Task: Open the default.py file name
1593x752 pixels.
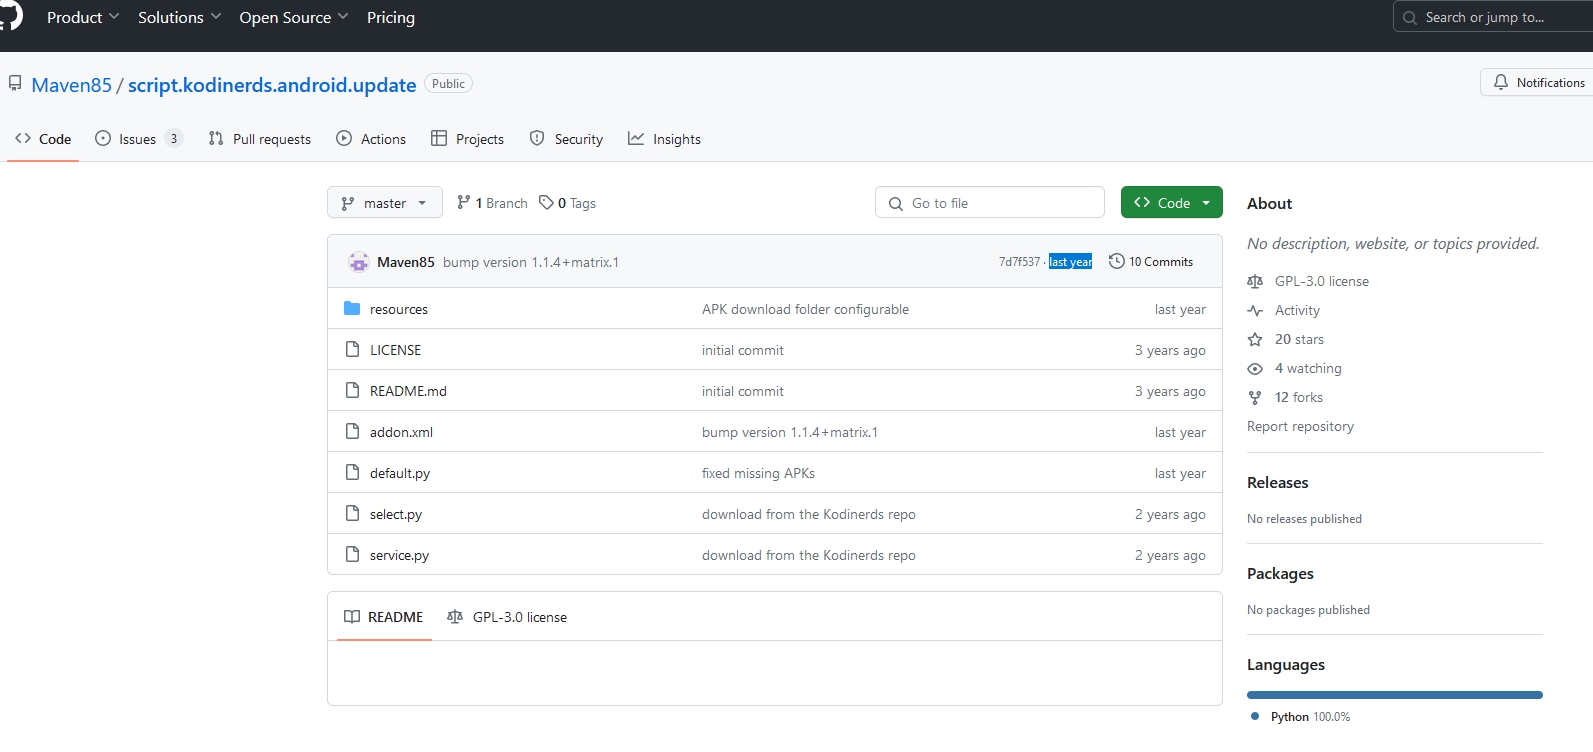Action: 400,473
